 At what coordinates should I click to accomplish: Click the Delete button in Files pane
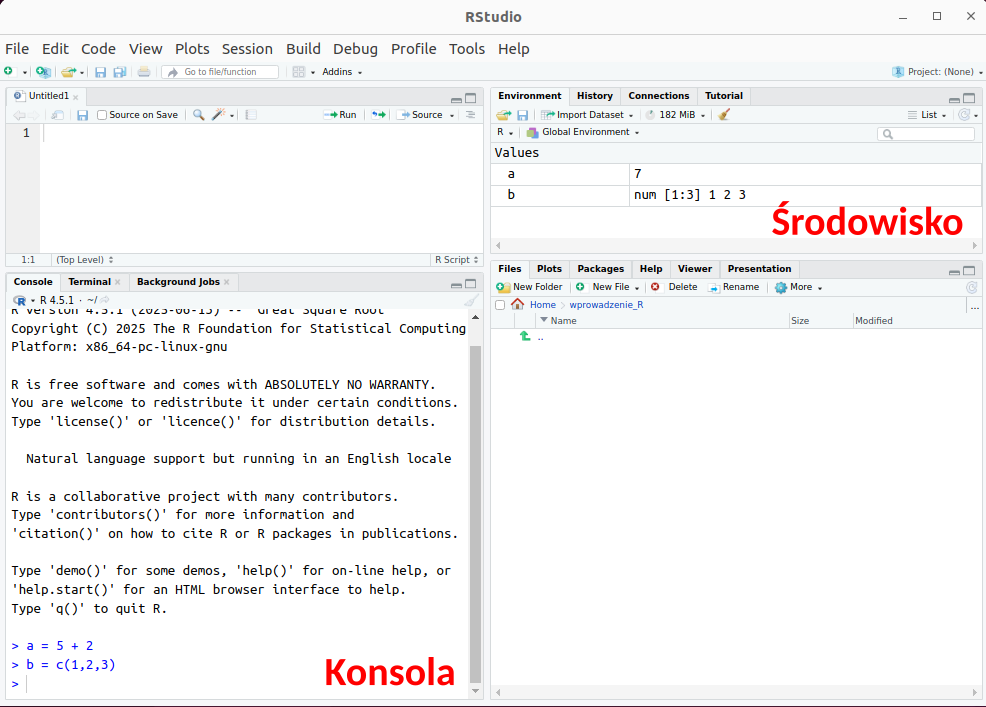tap(674, 287)
